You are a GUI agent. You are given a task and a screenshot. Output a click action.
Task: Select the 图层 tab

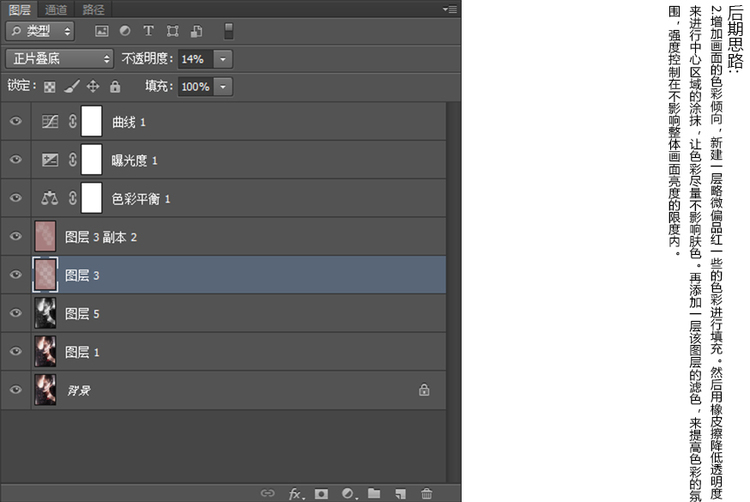click(19, 9)
